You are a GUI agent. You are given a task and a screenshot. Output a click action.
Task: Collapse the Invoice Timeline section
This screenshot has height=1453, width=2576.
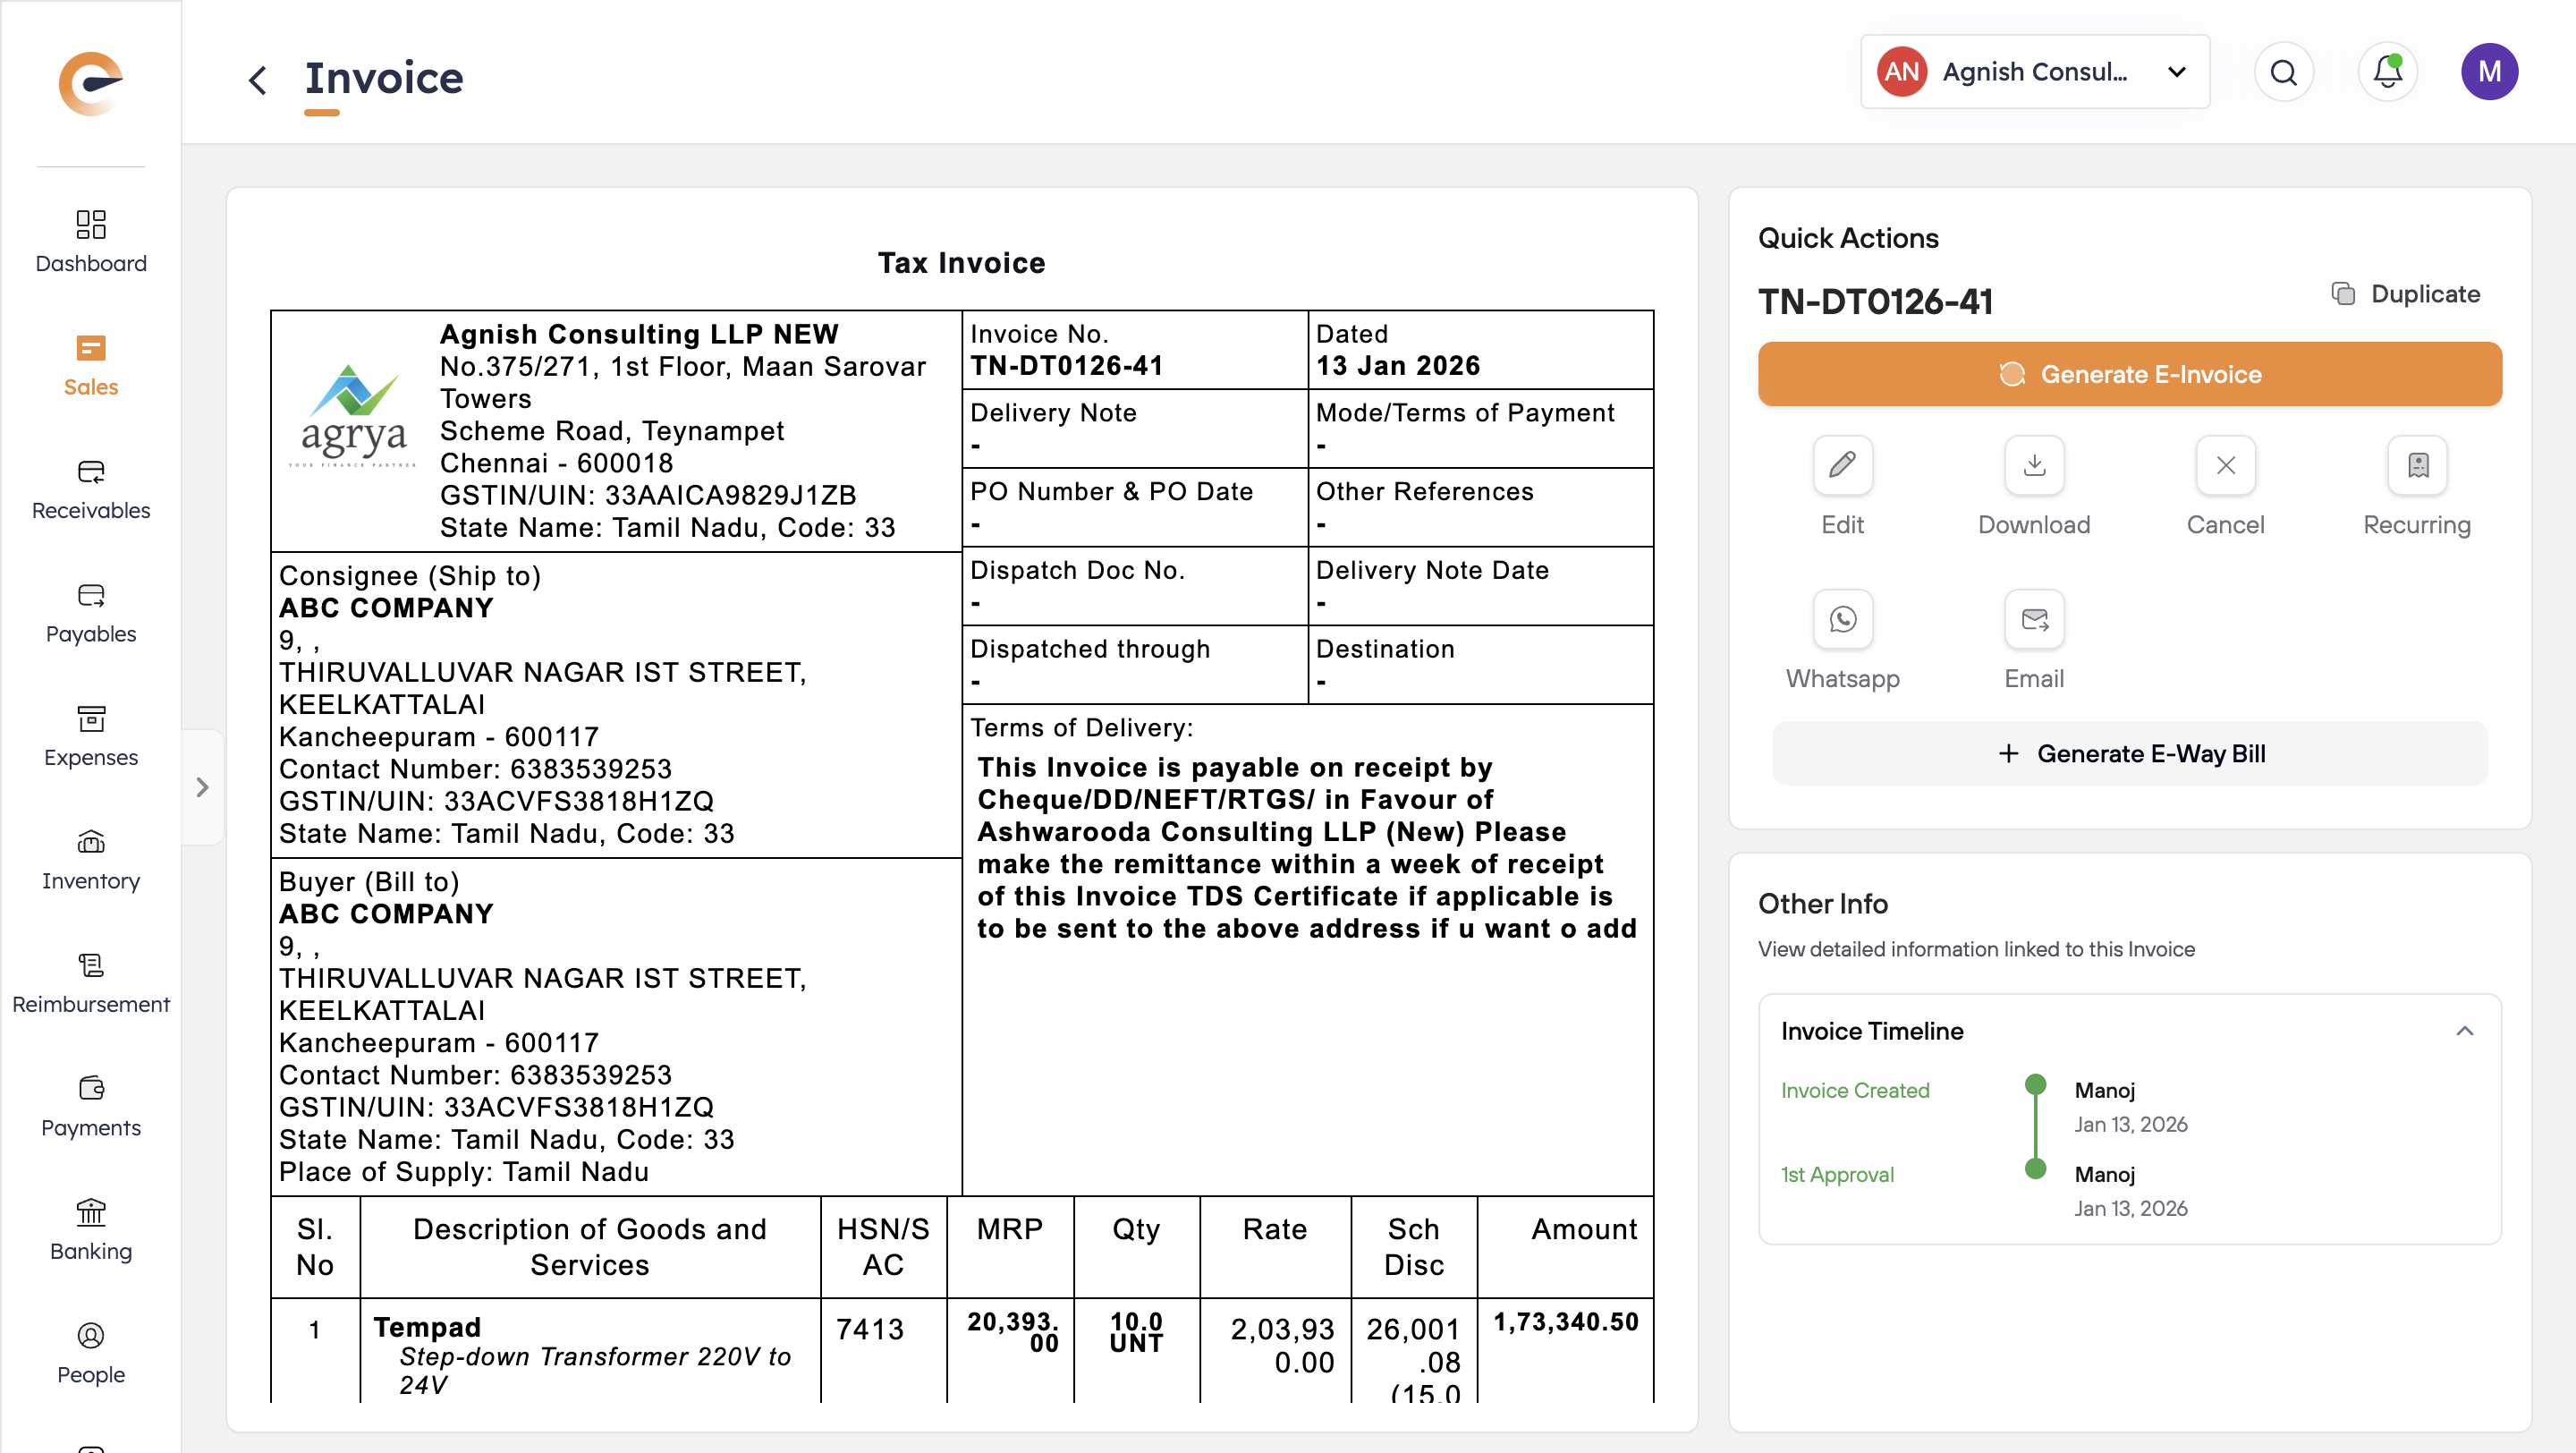pyautogui.click(x=2464, y=1031)
